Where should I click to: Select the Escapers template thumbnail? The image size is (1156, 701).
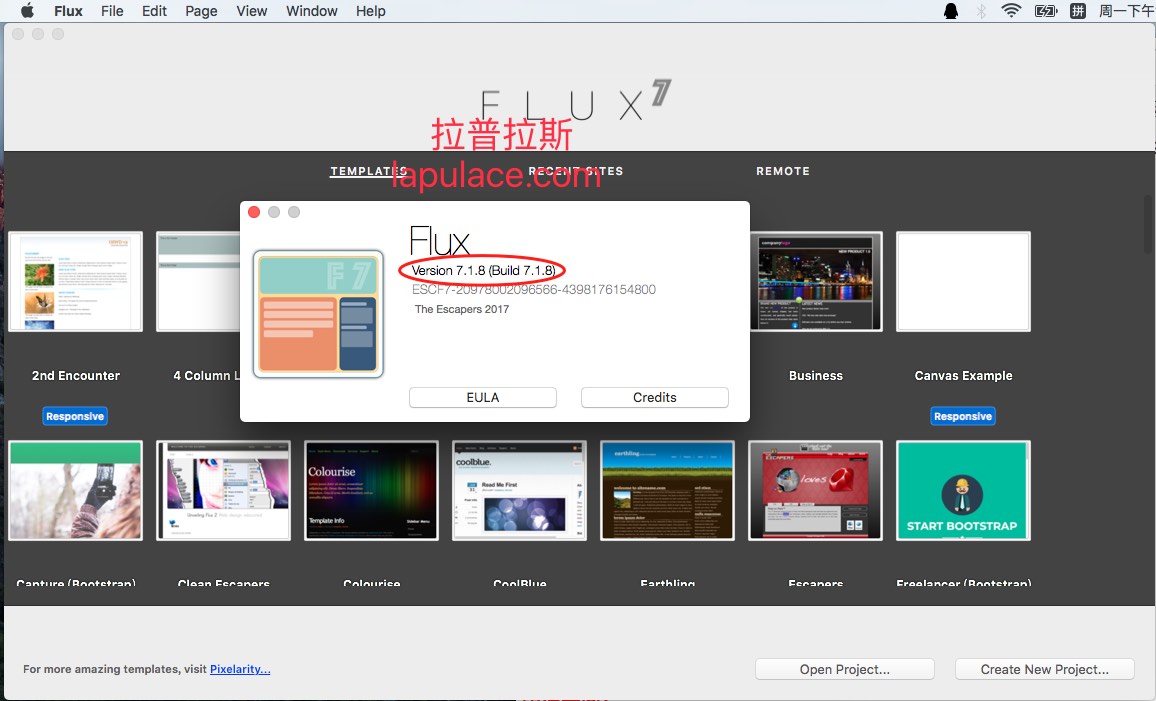815,491
